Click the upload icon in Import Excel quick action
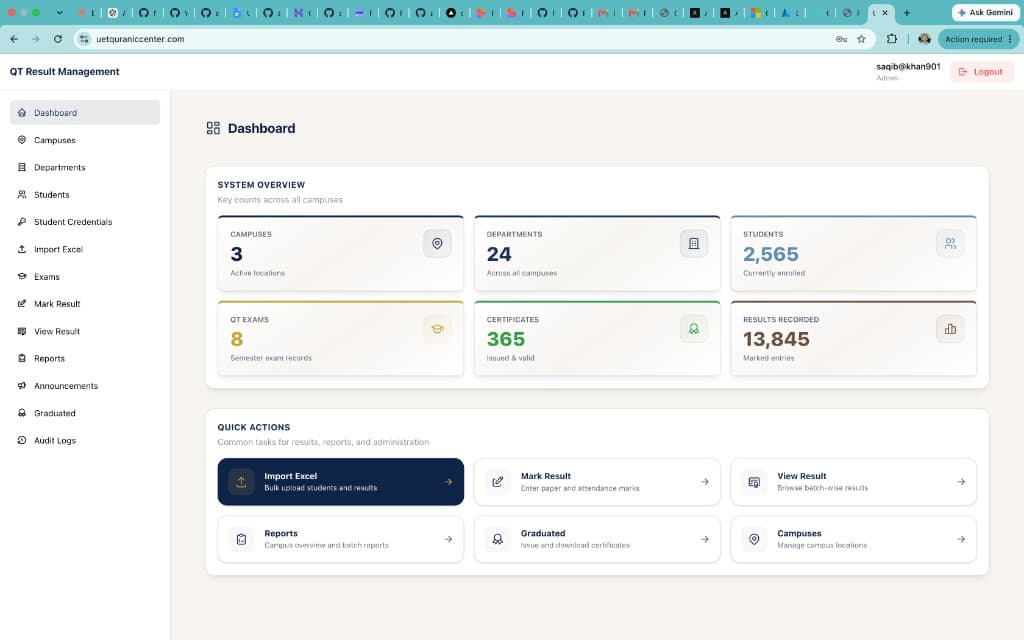 (x=241, y=482)
